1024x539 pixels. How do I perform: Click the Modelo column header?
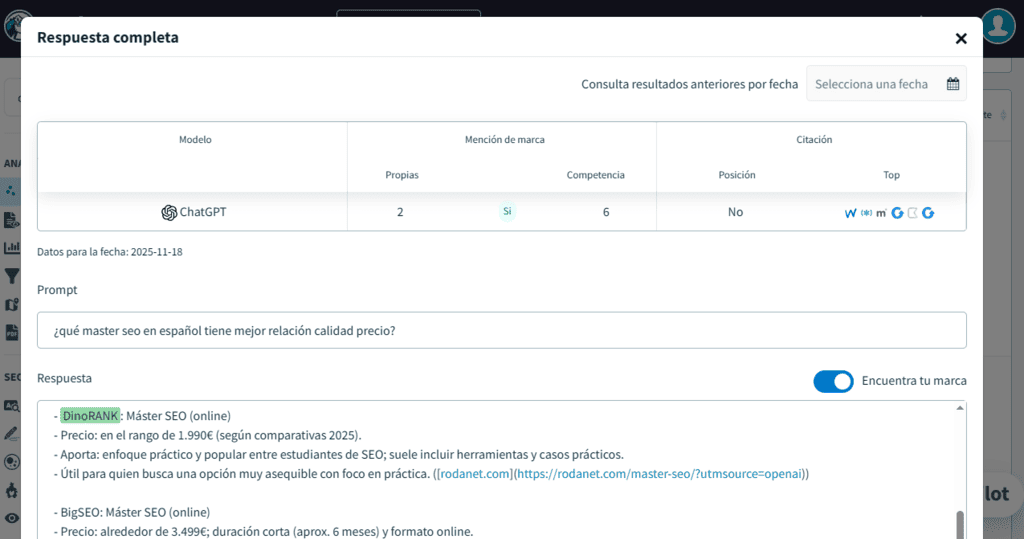195,139
